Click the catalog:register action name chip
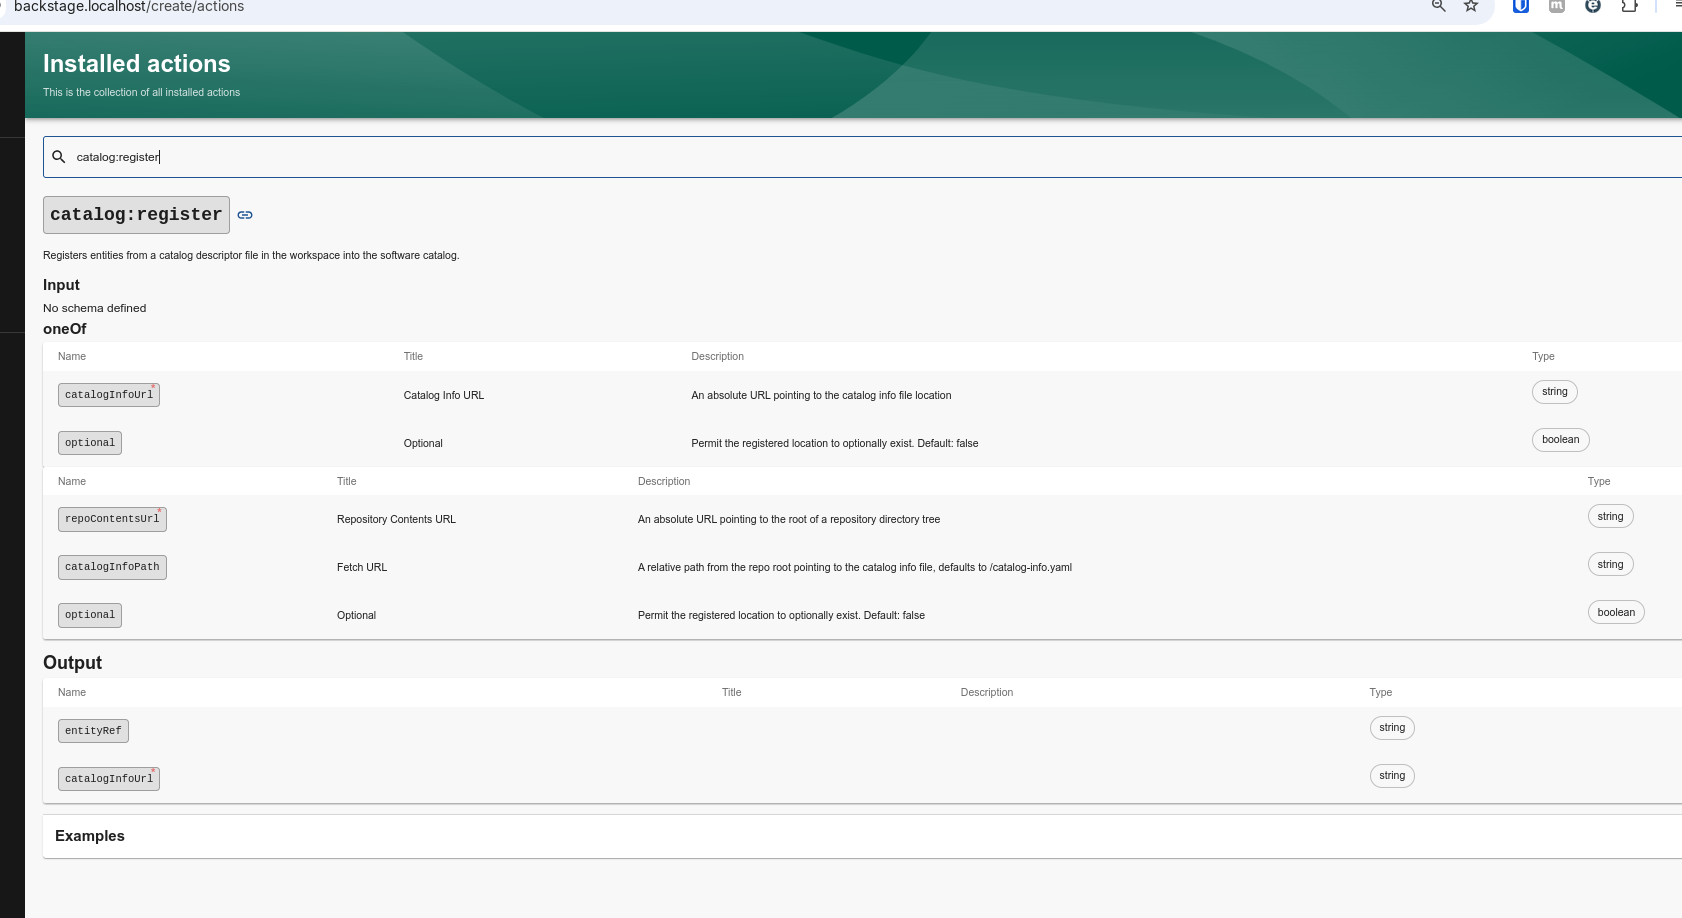1682x918 pixels. point(136,215)
